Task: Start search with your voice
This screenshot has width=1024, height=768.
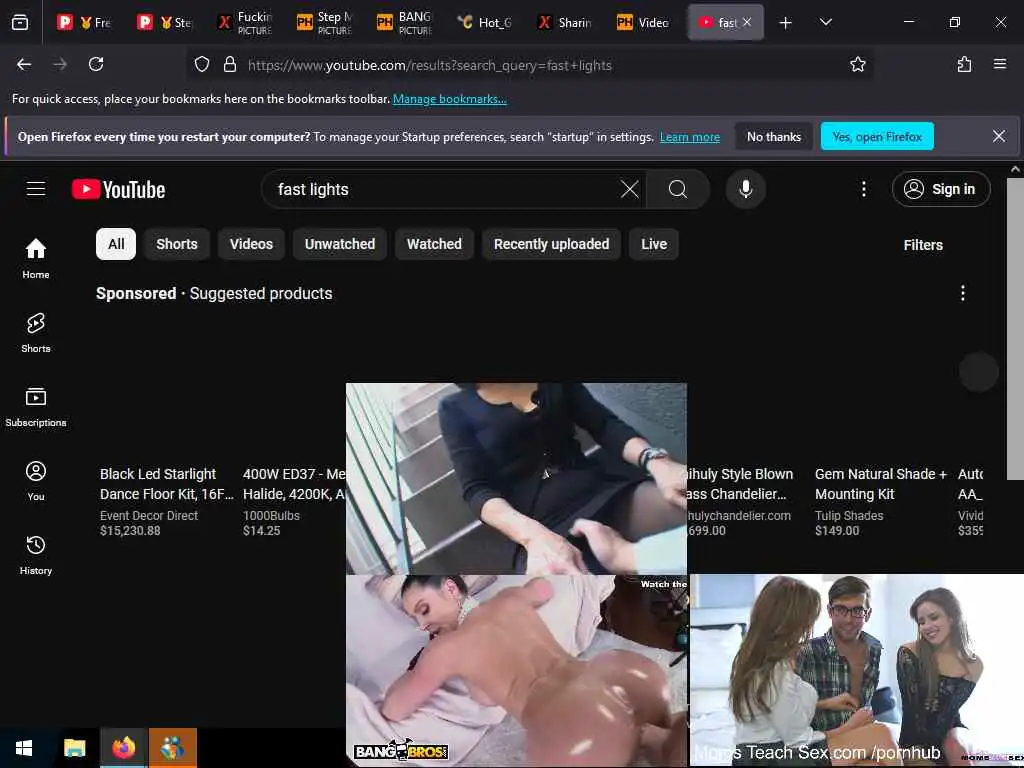Action: pos(745,189)
